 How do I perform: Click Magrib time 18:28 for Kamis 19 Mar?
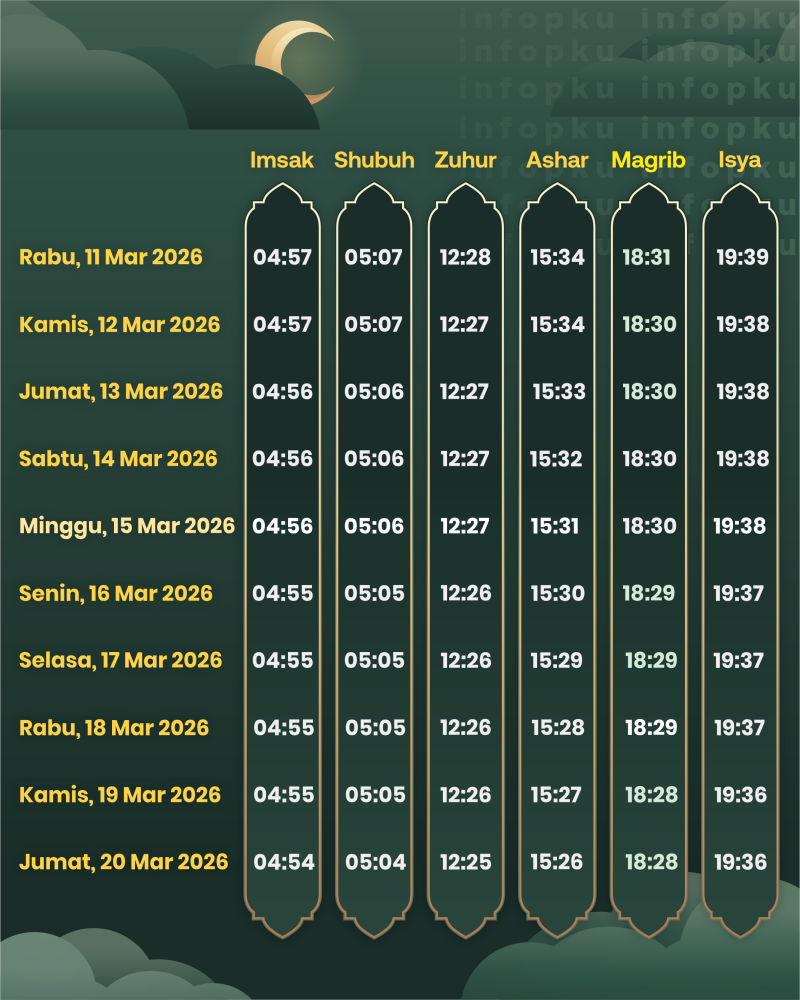coord(651,795)
